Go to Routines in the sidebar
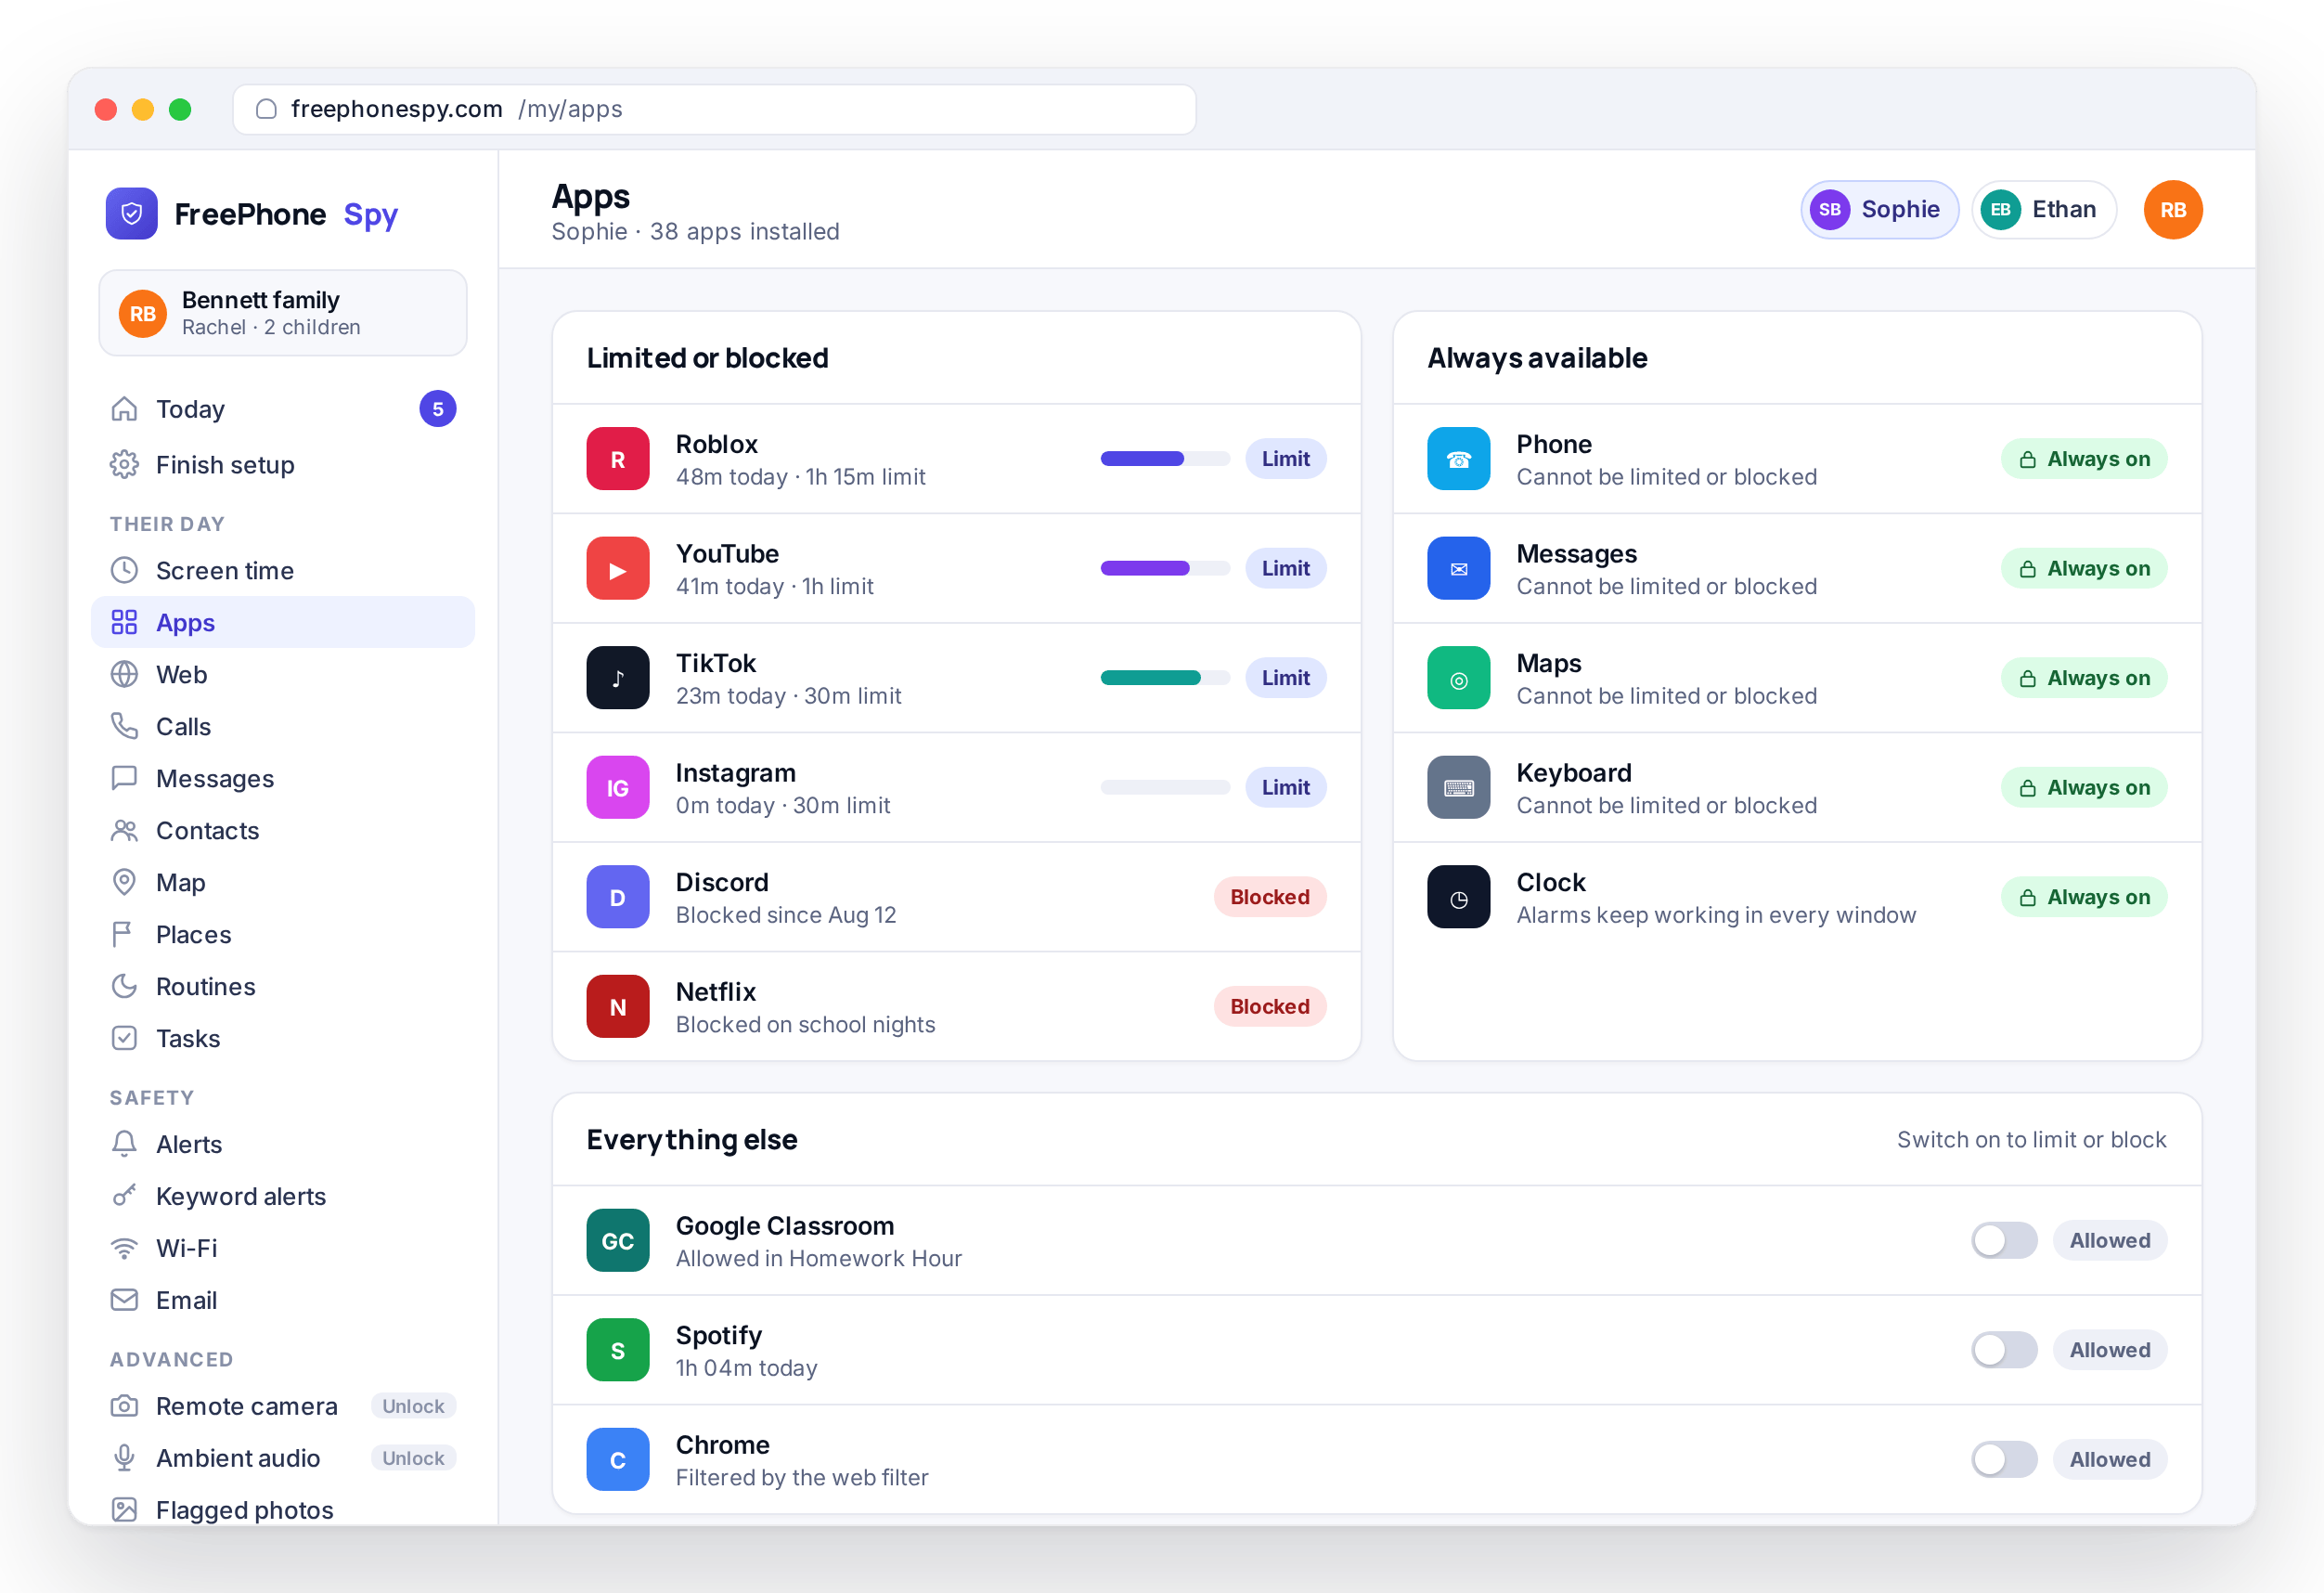 point(283,987)
